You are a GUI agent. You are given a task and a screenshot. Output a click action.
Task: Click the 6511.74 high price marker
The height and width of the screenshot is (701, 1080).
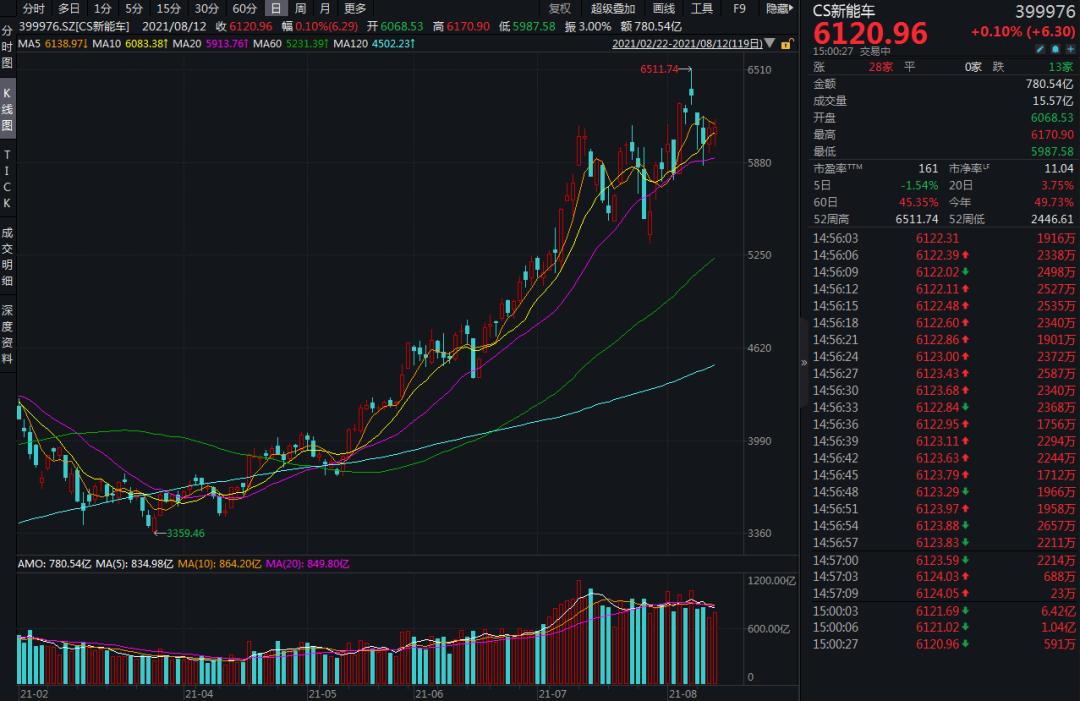coord(659,69)
